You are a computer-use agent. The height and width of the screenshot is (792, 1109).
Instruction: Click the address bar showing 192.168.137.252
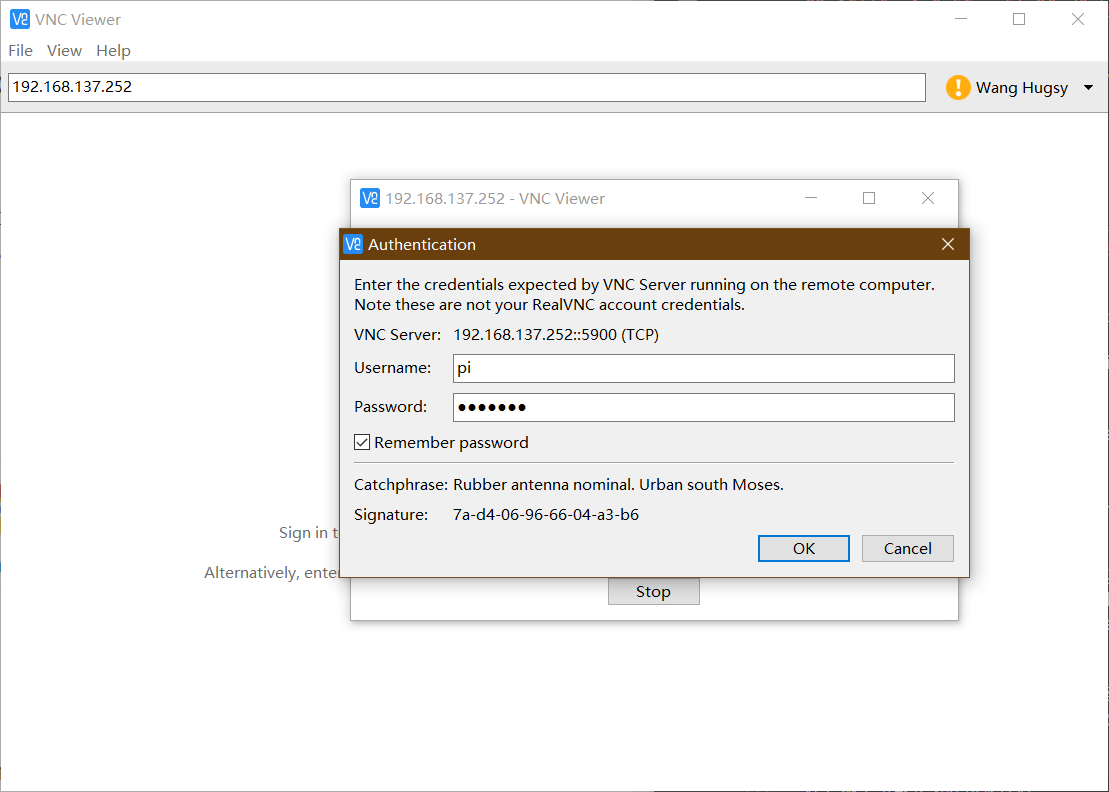[467, 88]
